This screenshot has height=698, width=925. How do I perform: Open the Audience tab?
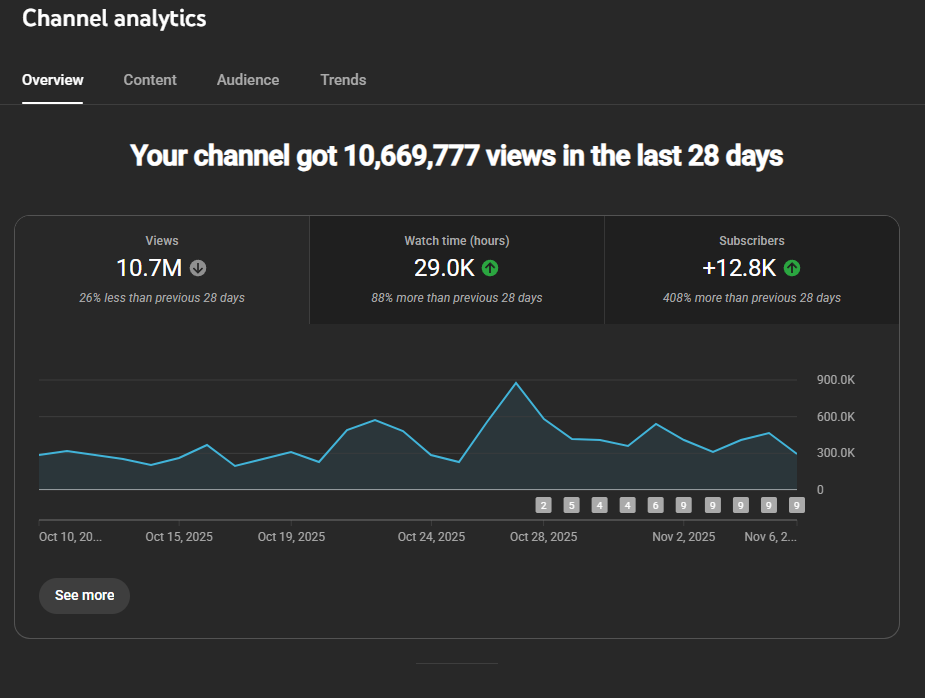click(248, 80)
